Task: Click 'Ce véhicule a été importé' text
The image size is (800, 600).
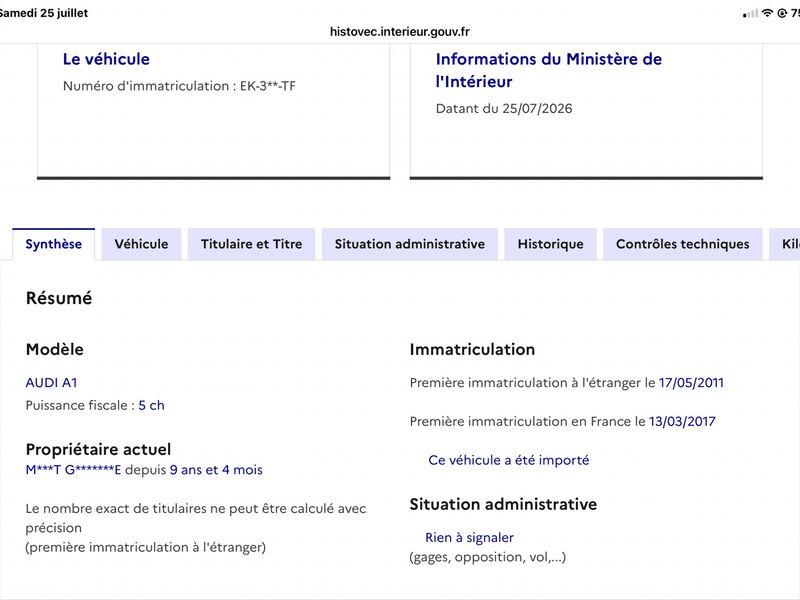Action: pyautogui.click(x=509, y=460)
